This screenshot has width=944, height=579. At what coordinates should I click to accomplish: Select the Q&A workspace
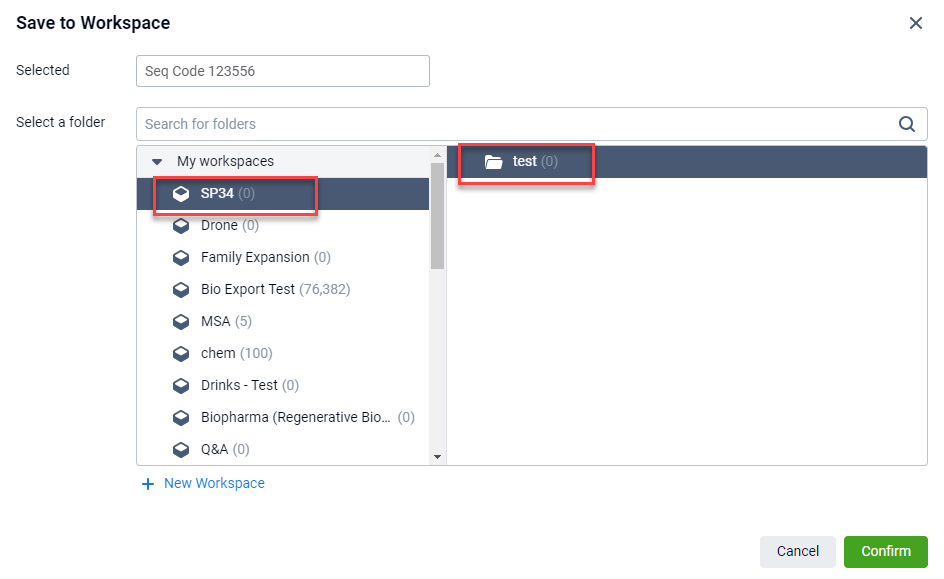click(x=214, y=450)
